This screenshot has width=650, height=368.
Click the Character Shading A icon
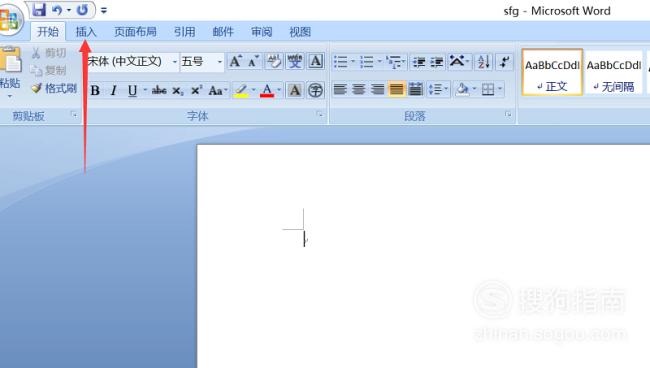pos(295,90)
